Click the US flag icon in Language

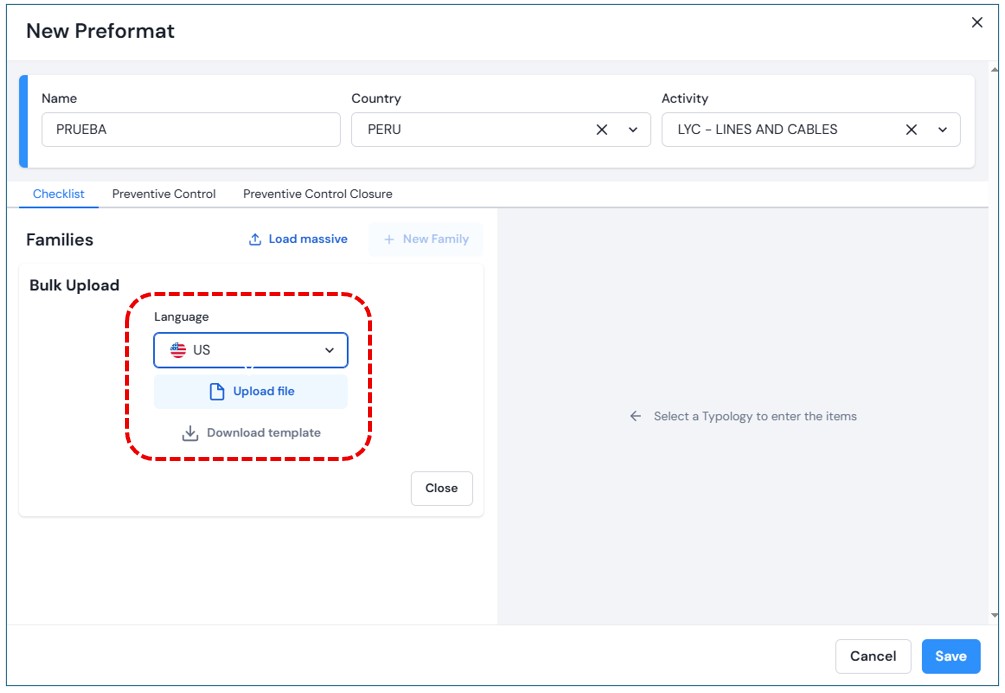coord(178,351)
